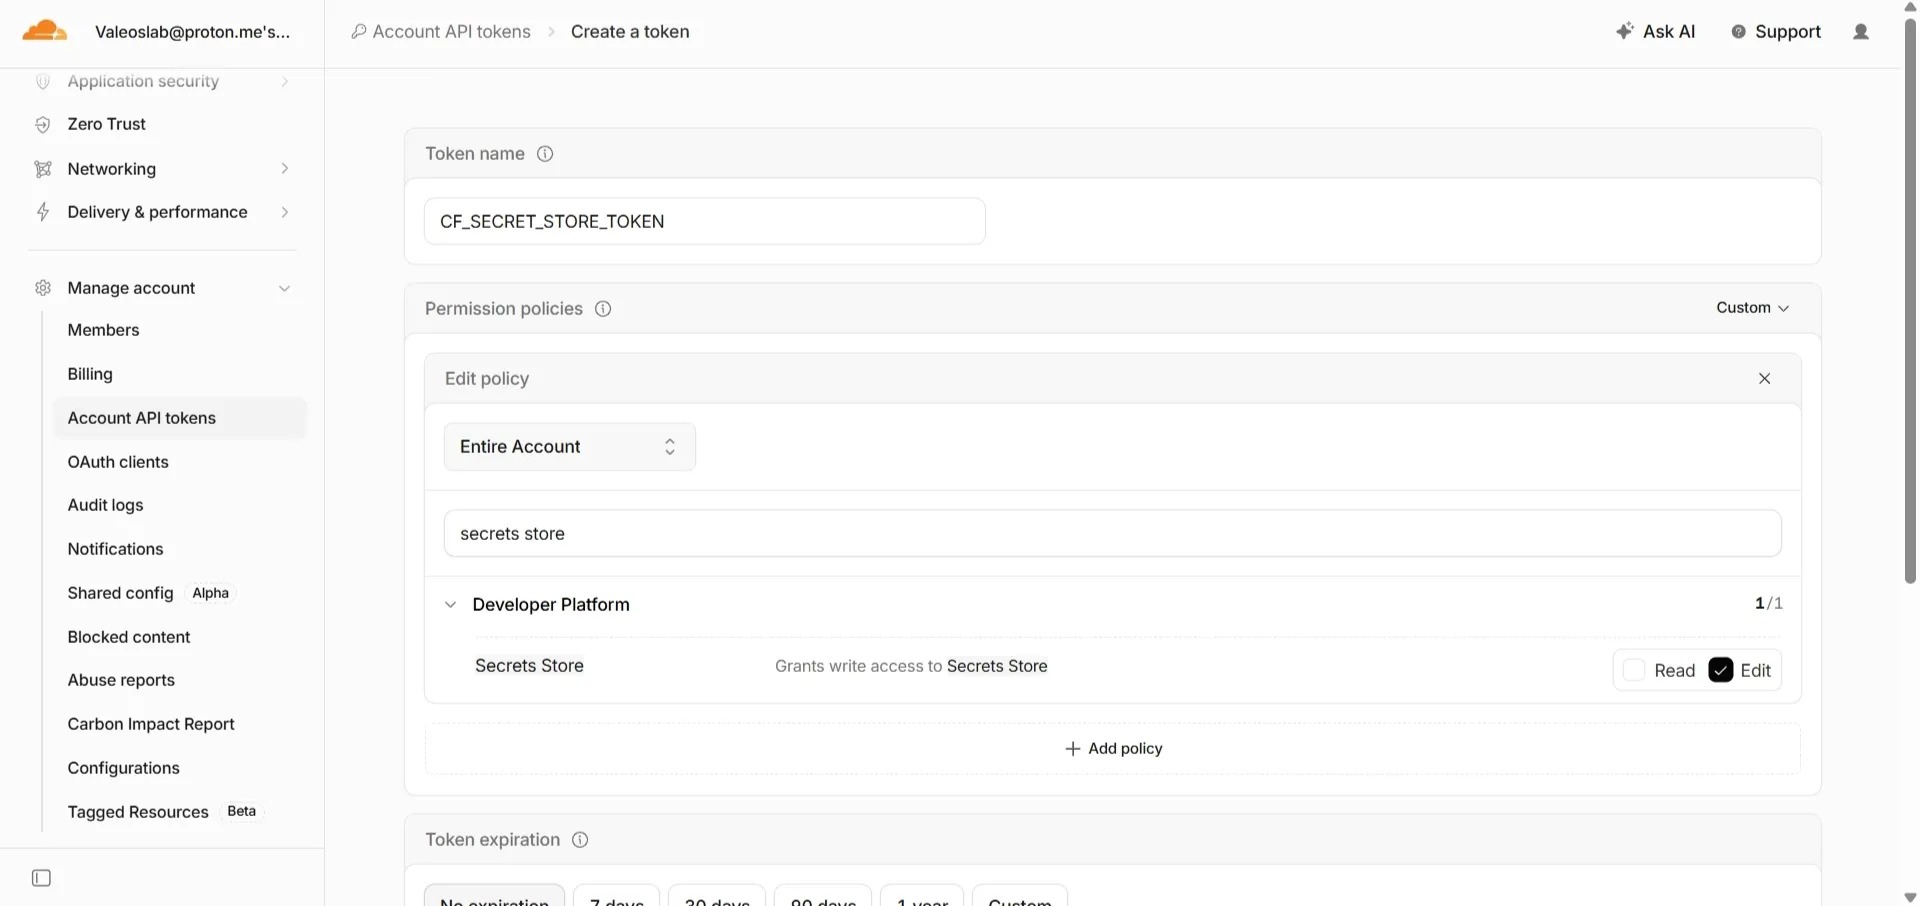Open Shared config
The width and height of the screenshot is (1920, 906).
coord(120,593)
